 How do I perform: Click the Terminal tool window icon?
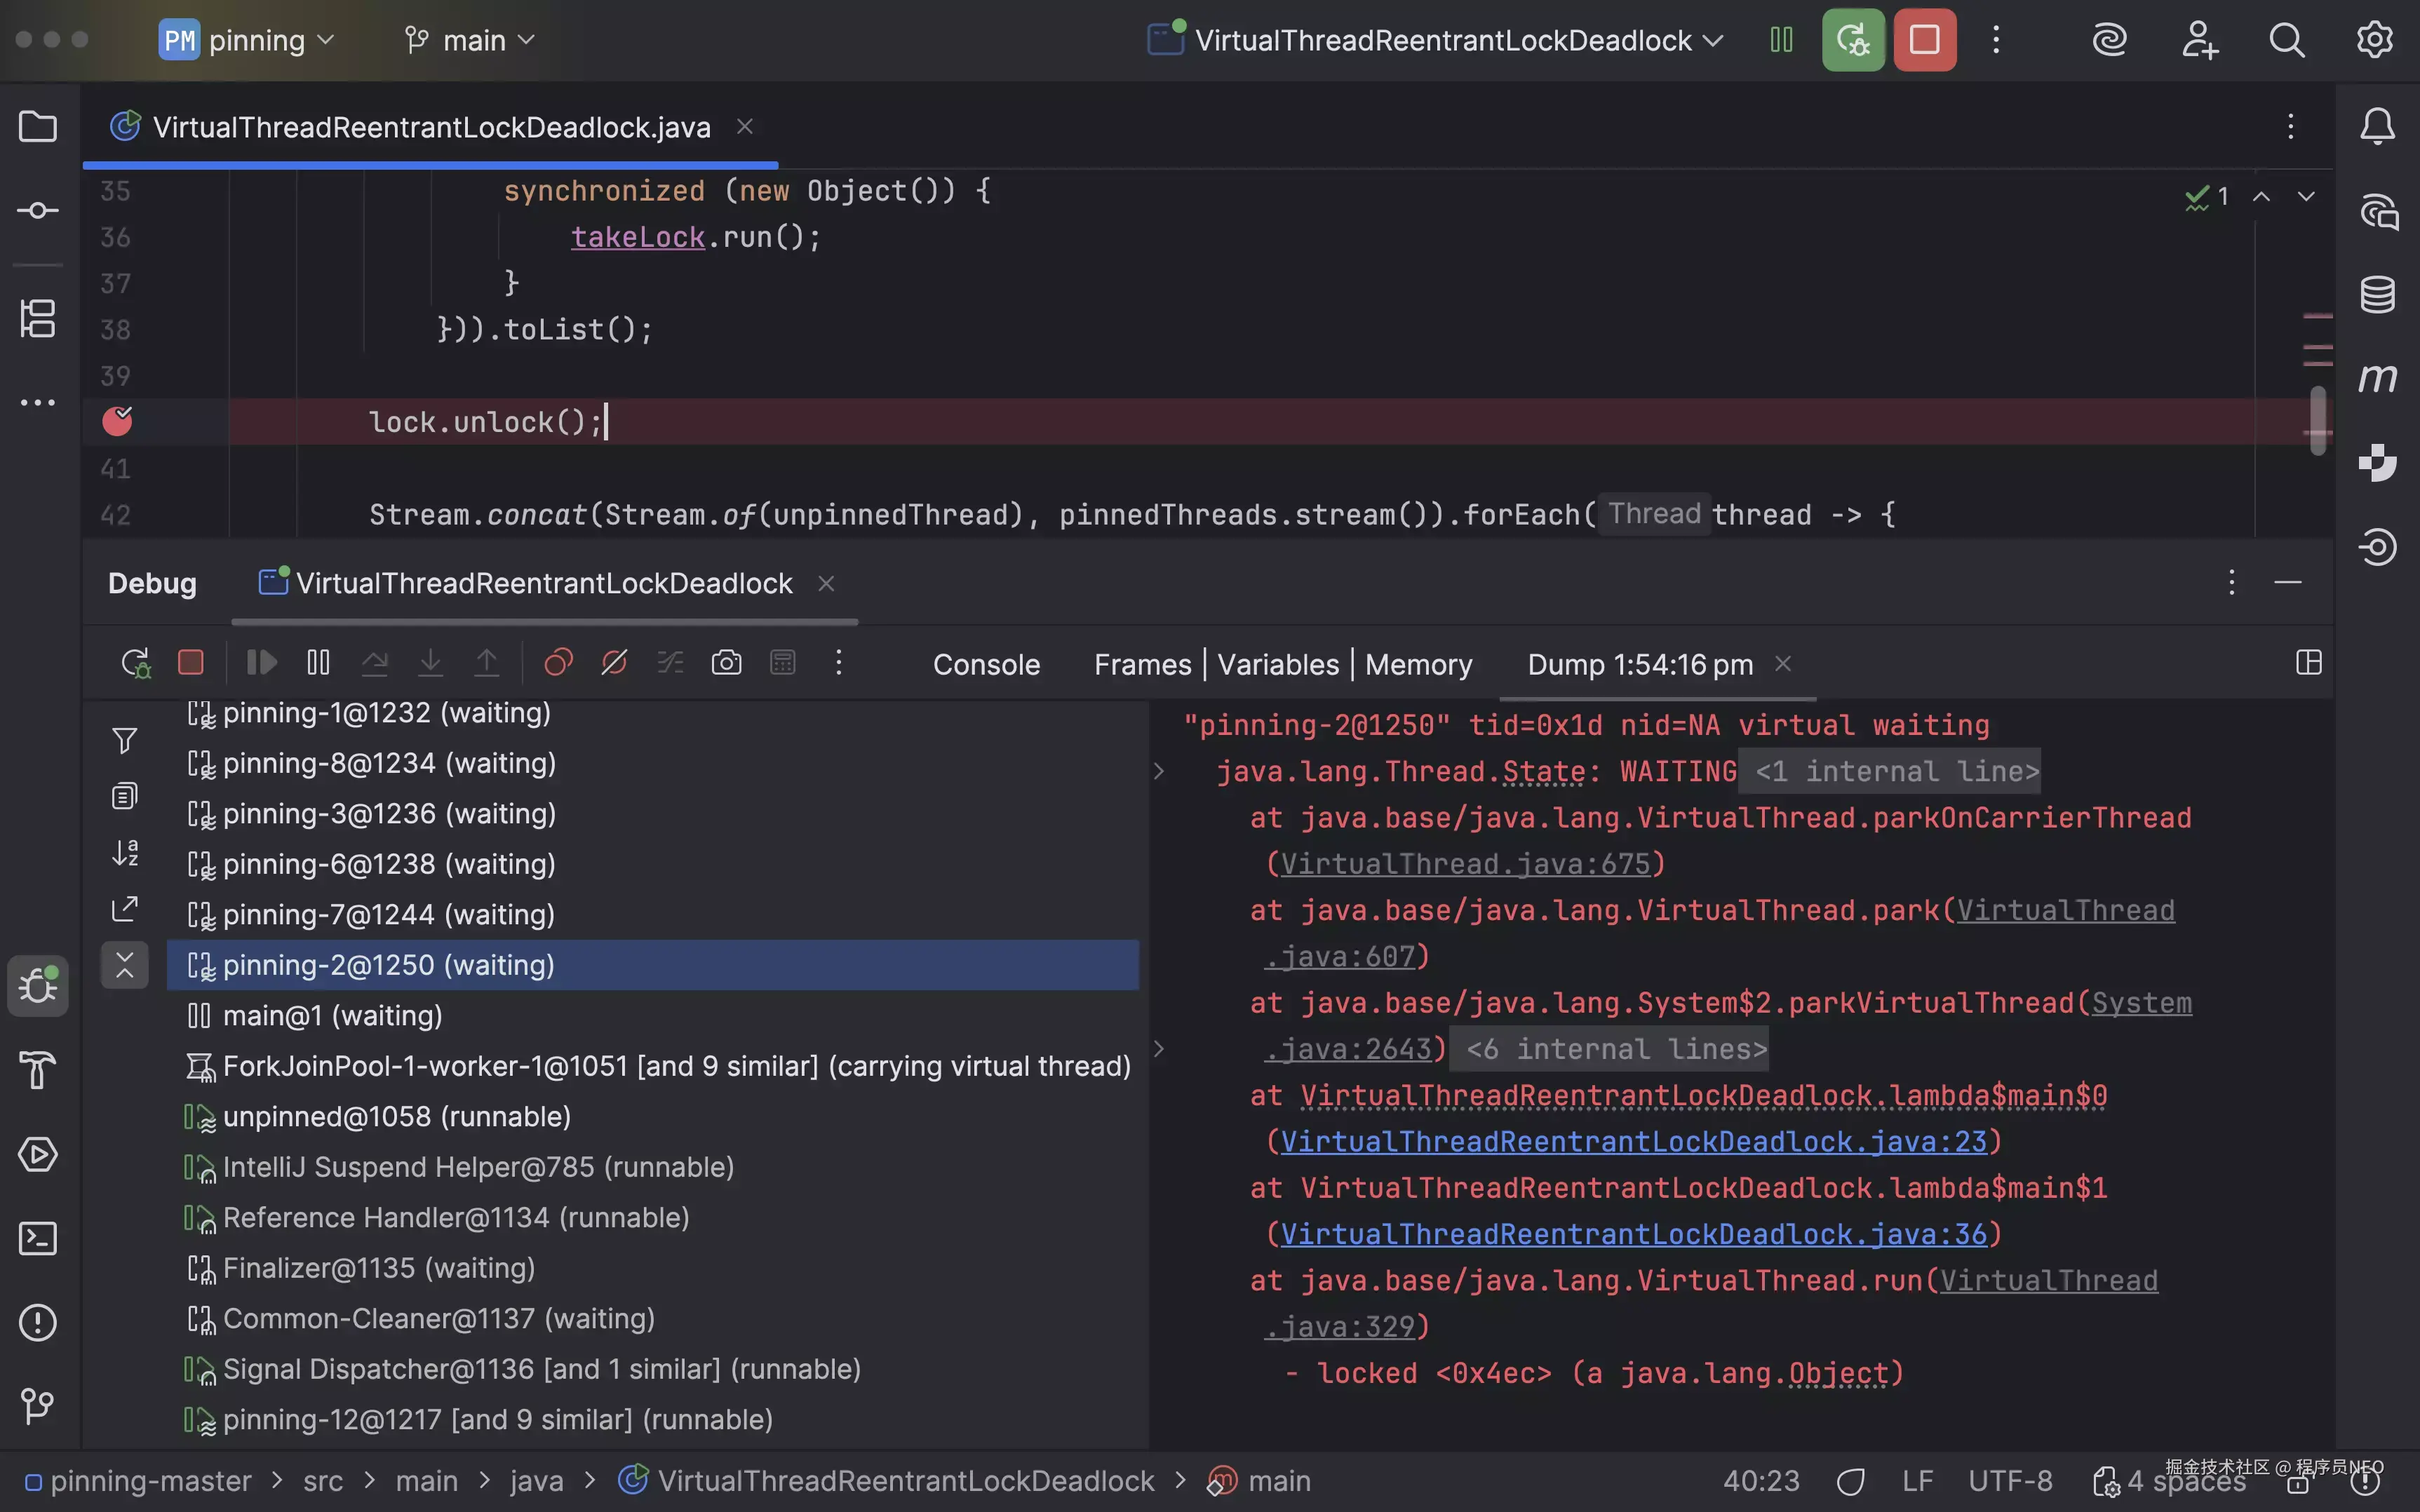point(38,1238)
